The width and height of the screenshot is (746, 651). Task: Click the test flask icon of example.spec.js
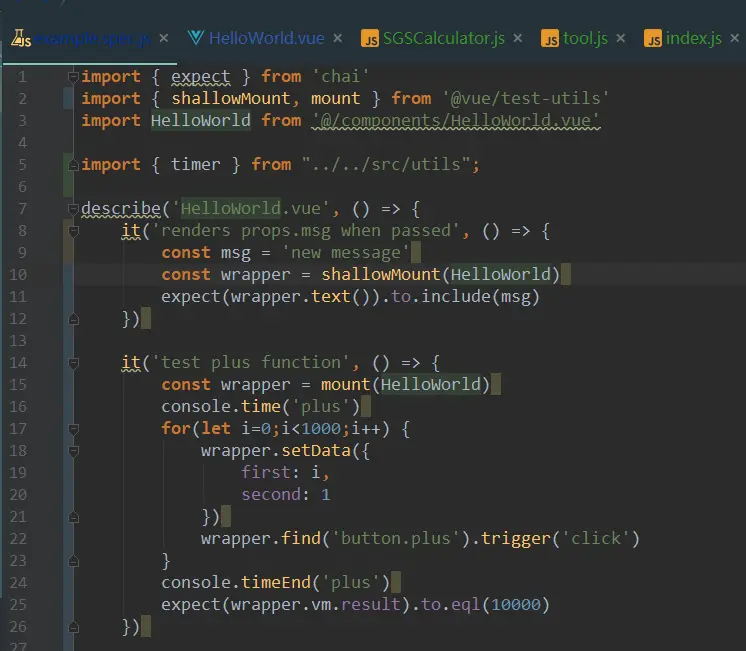tap(21, 39)
